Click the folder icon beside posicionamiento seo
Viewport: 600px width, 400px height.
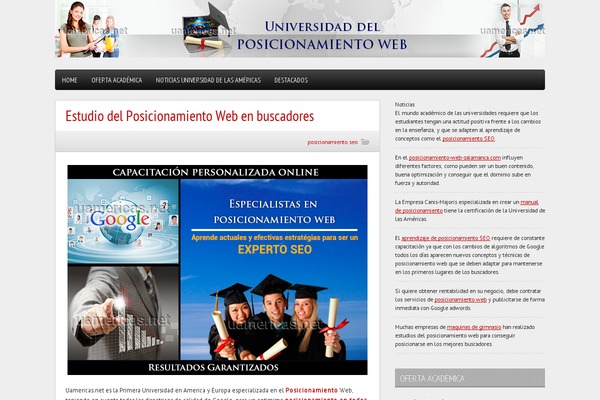tap(365, 142)
